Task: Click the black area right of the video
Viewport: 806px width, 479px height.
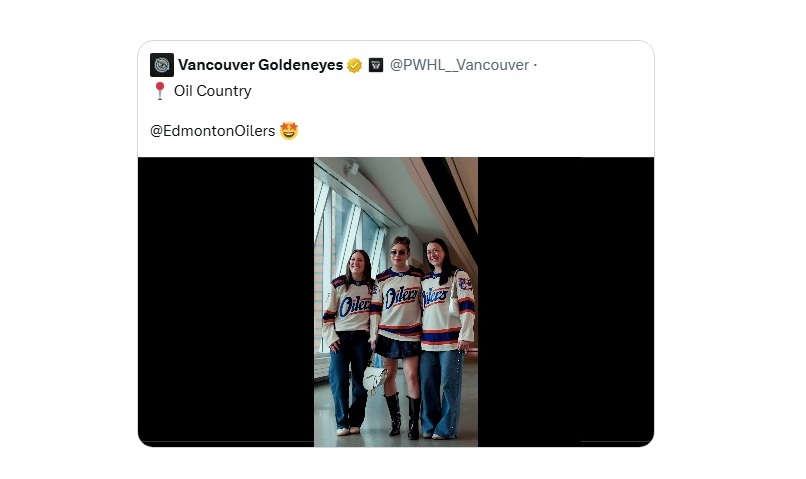Action: pos(565,301)
